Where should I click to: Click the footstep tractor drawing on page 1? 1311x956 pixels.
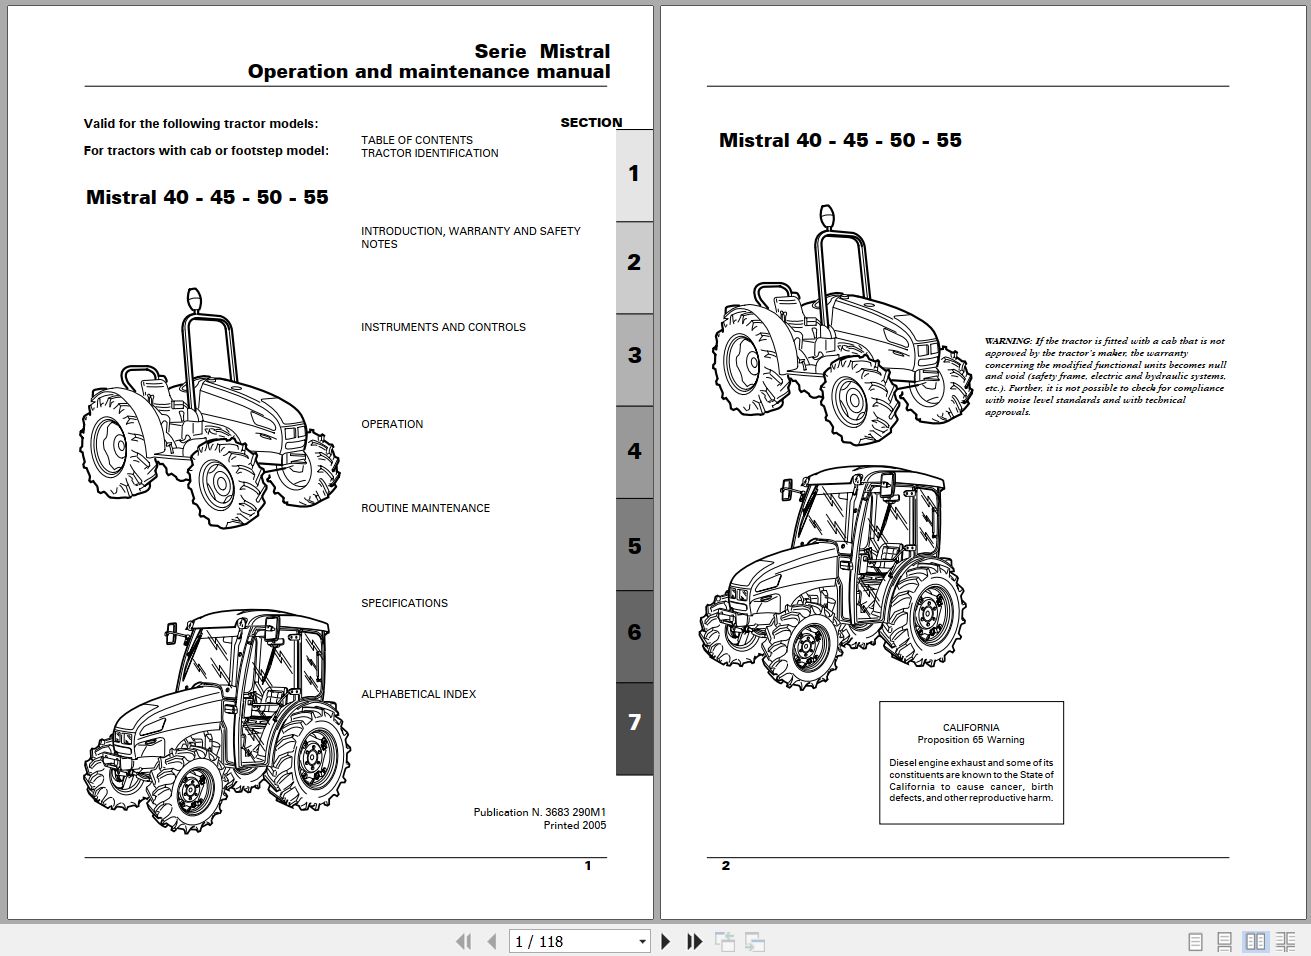[x=209, y=408]
